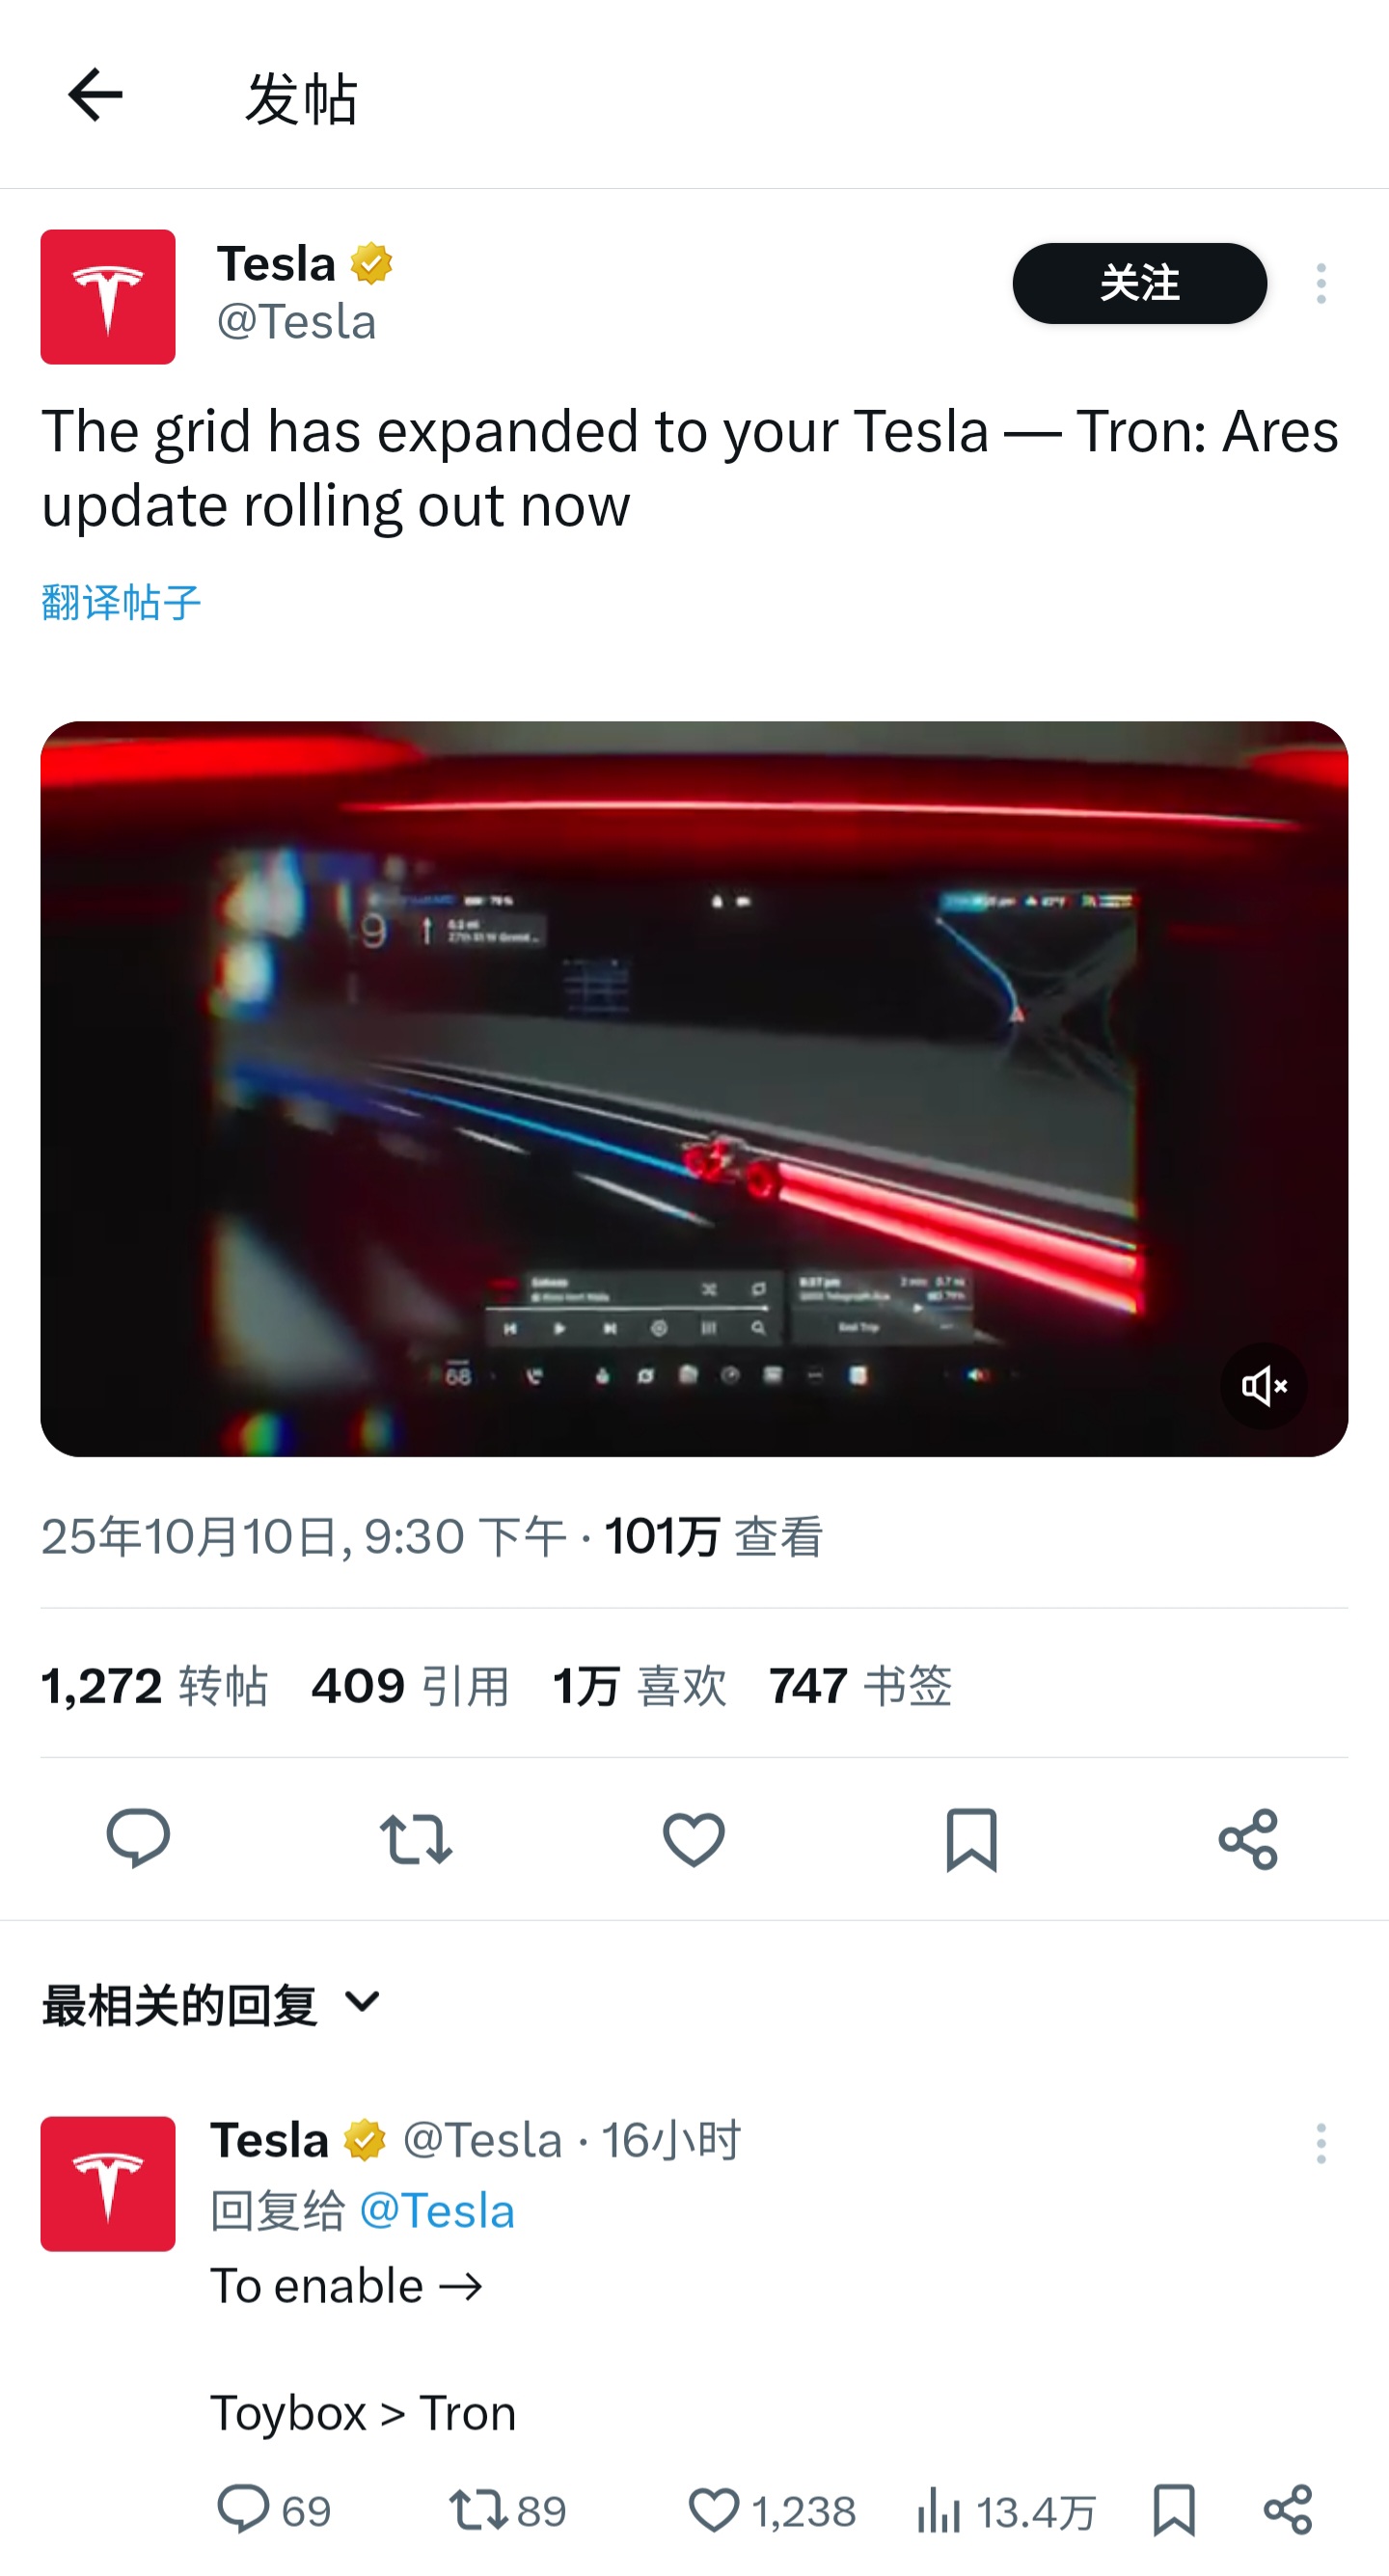Open the 1万 喜欢 likes list
1389x2576 pixels.
click(640, 1686)
